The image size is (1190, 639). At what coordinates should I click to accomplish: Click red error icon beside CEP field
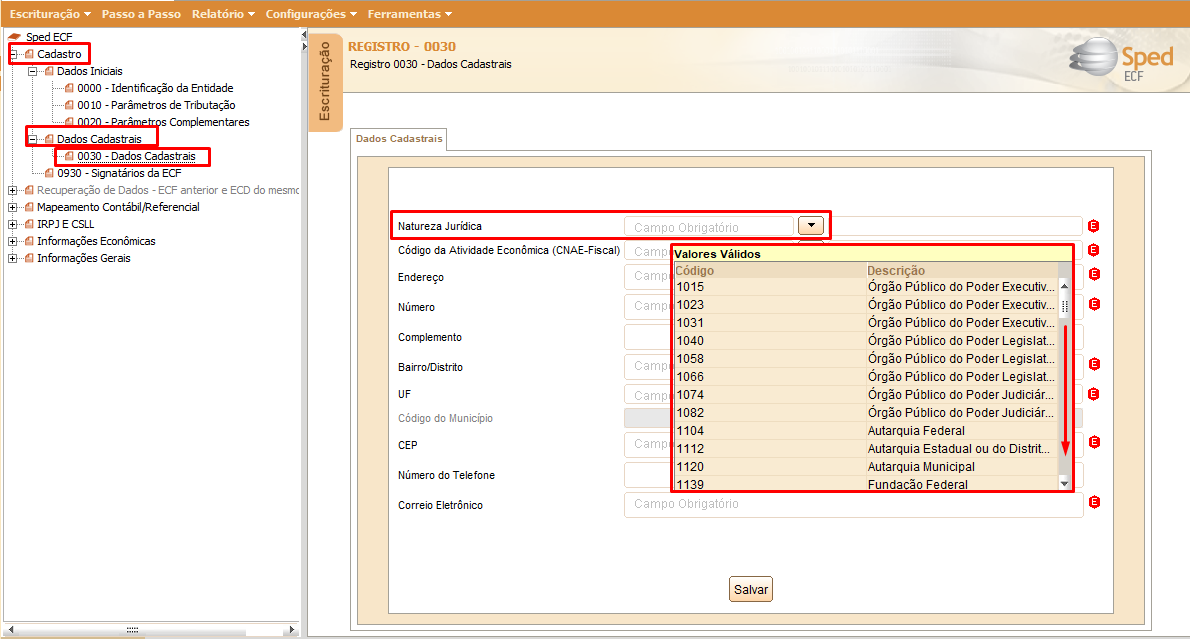tap(1094, 442)
